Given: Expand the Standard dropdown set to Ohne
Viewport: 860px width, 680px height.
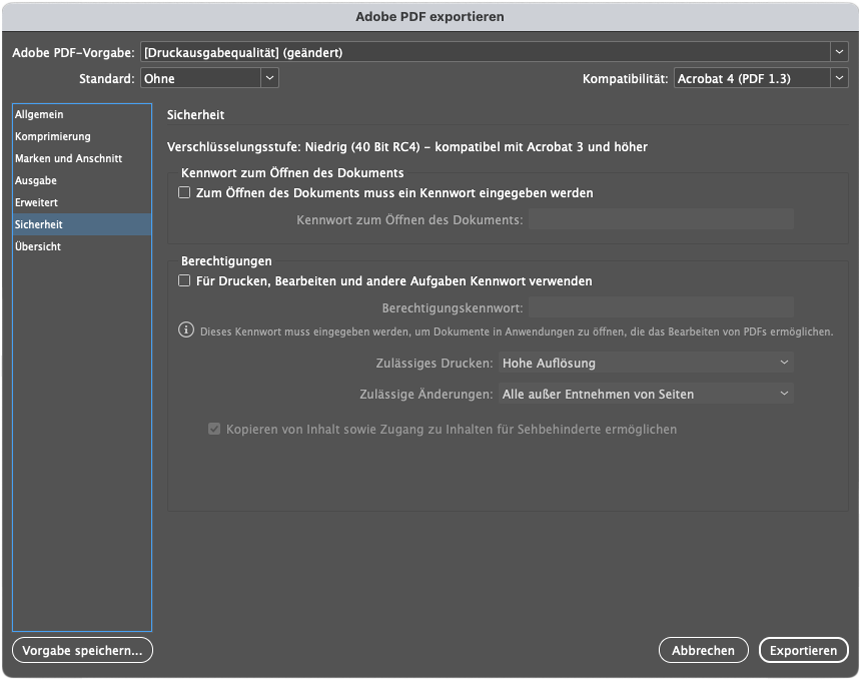Looking at the screenshot, I should point(269,78).
